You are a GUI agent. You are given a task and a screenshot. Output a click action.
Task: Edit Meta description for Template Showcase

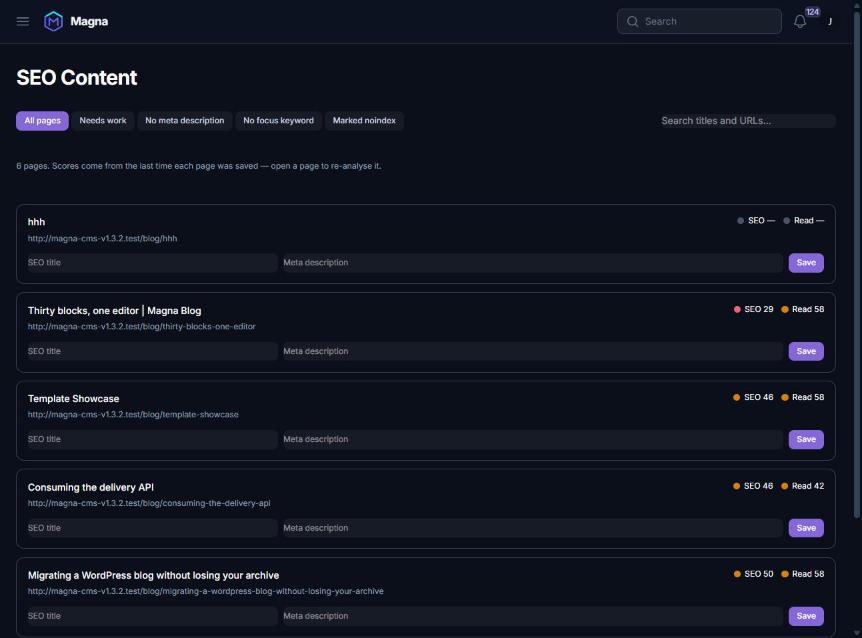pyautogui.click(x=532, y=439)
